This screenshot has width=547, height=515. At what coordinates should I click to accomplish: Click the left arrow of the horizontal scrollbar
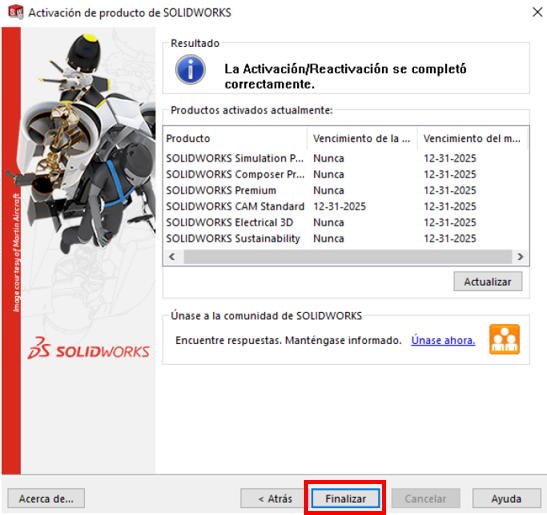(172, 257)
